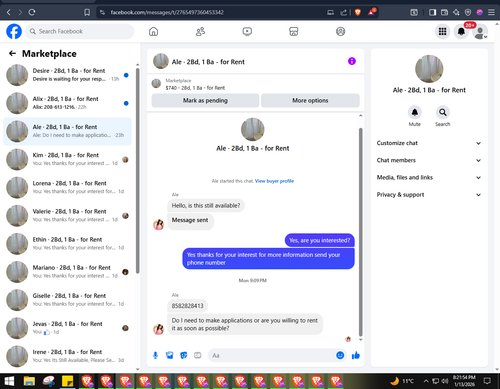Choose a GIF icon in composer
Viewport: 500px width, 389px height.
point(198,355)
